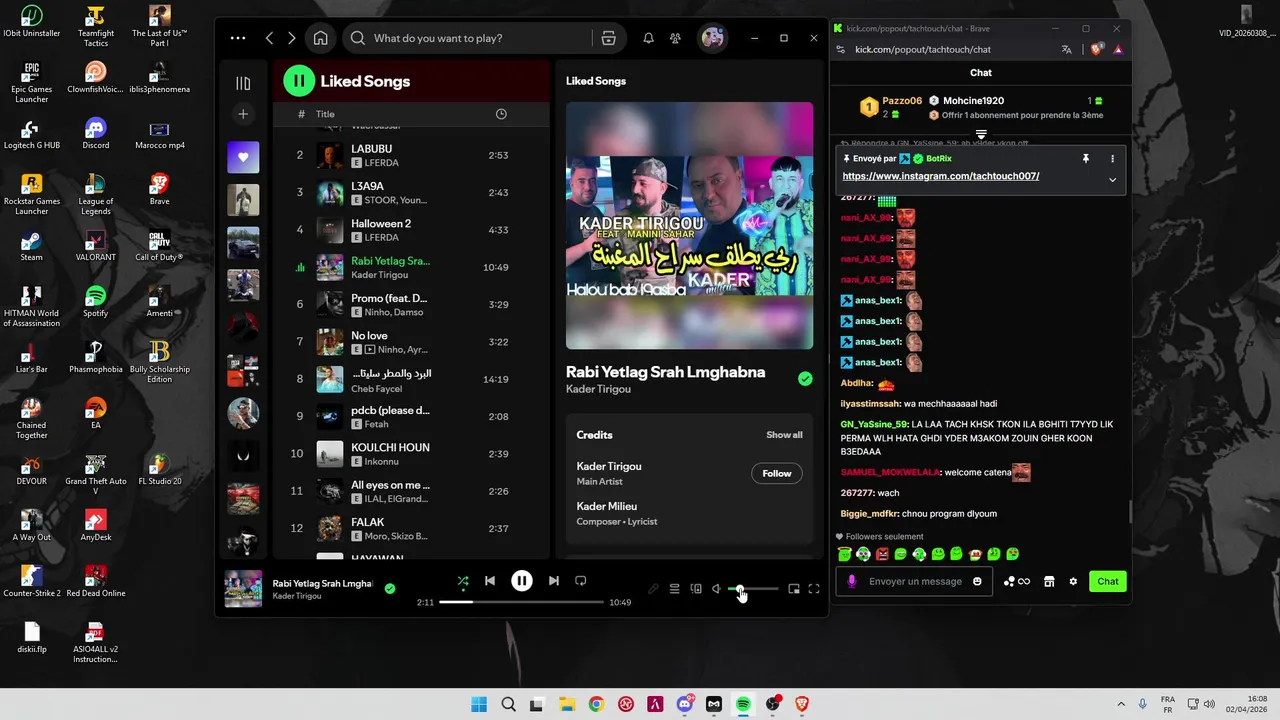1280x720 pixels.
Task: Open Kick chat settings gear
Action: [1073, 581]
